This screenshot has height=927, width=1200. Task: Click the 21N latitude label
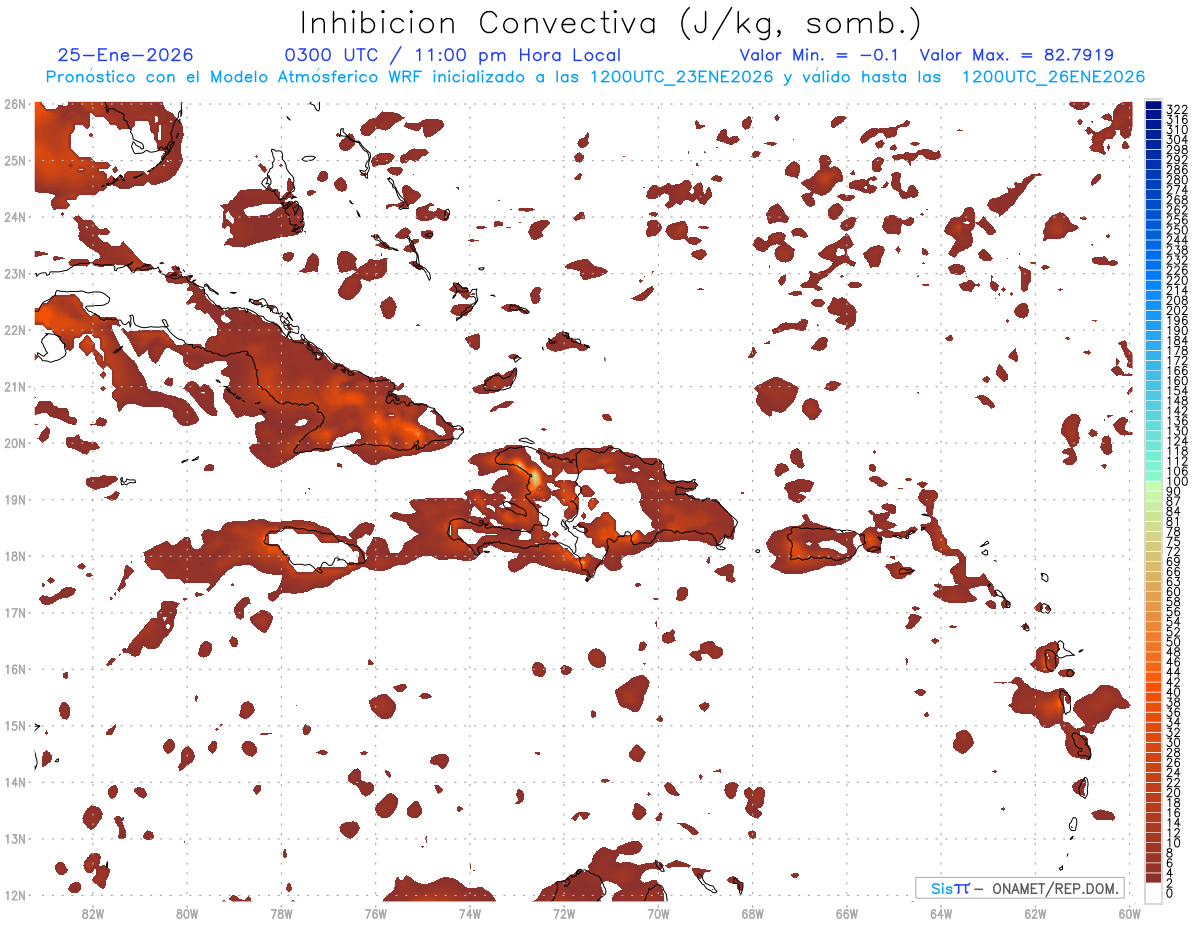point(15,386)
